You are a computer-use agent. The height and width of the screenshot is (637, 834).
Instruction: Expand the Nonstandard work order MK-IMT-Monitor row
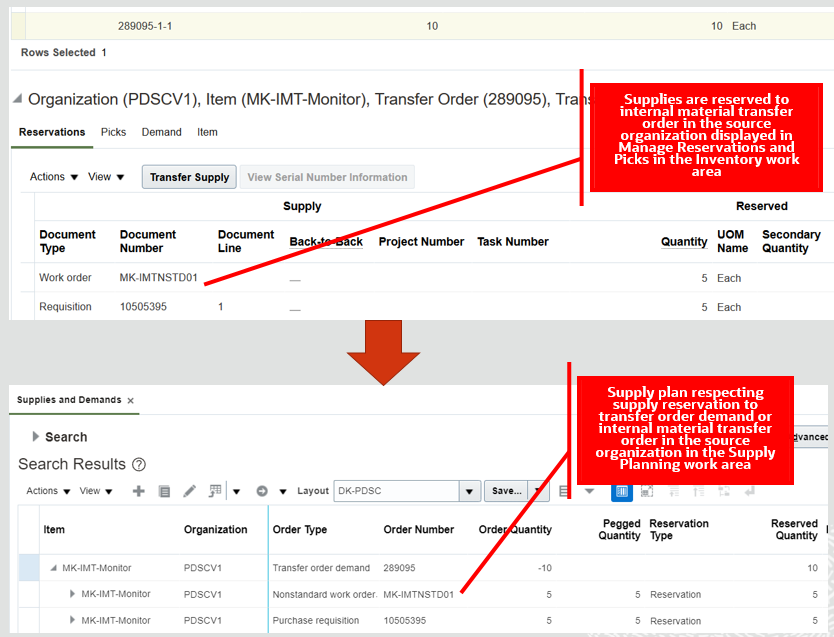coord(72,594)
